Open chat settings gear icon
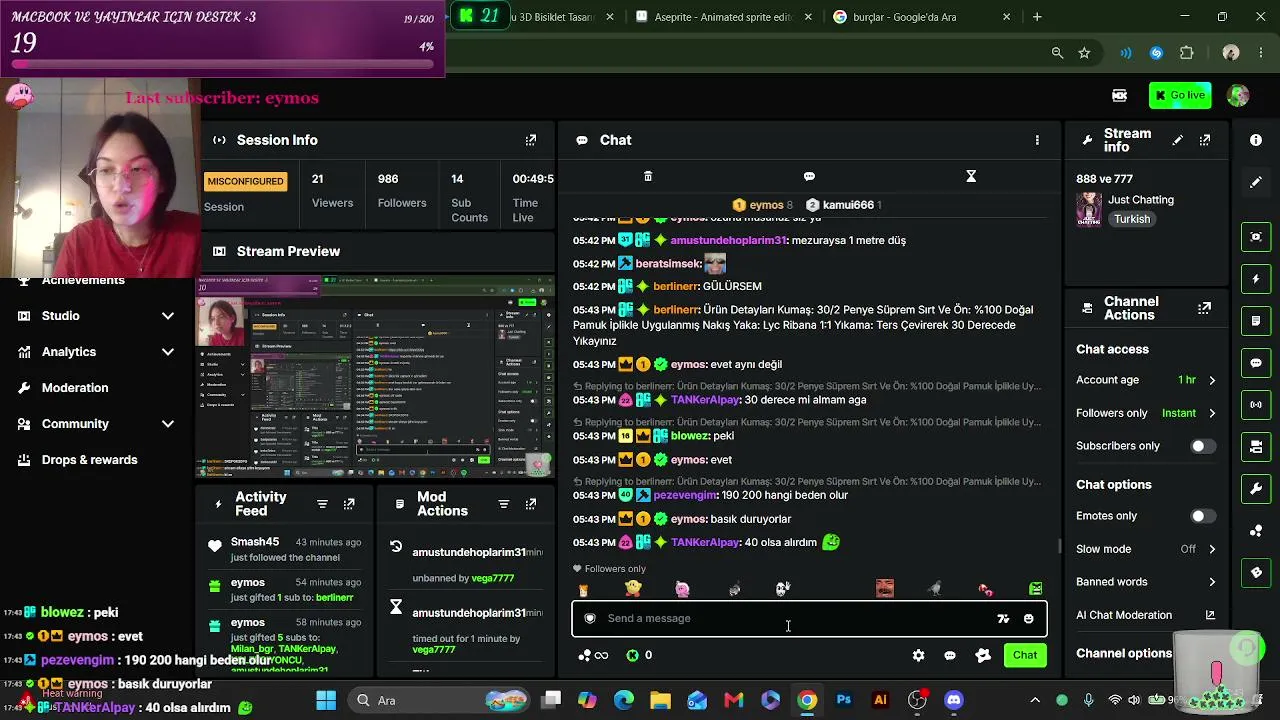This screenshot has width=1280, height=720. [x=918, y=655]
